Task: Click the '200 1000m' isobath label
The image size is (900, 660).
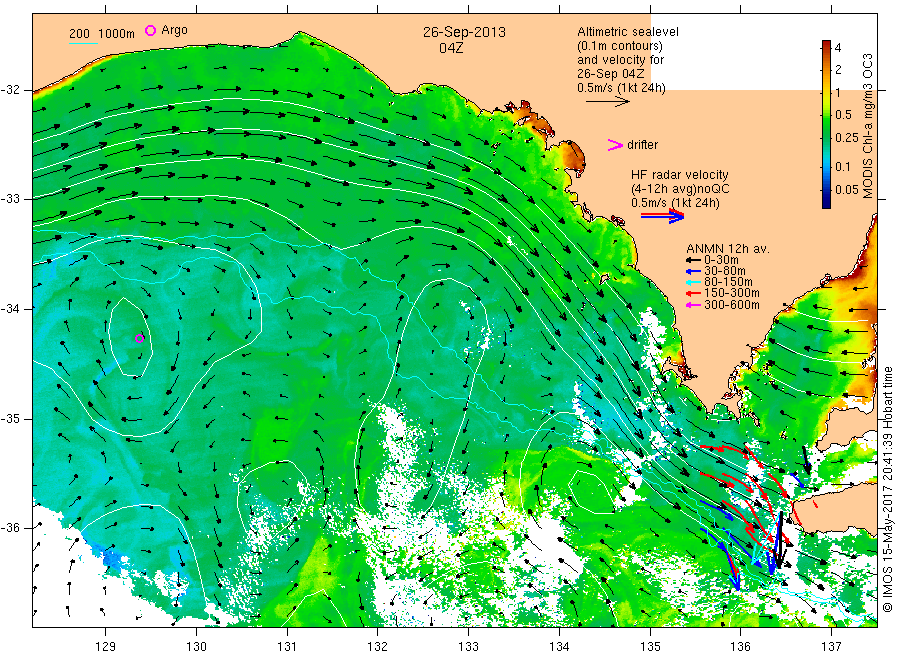Action: tap(102, 34)
